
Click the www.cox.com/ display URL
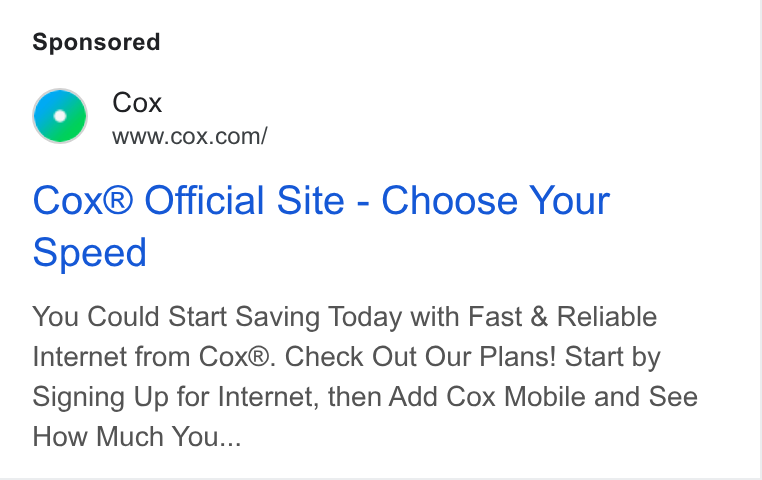[x=190, y=137]
